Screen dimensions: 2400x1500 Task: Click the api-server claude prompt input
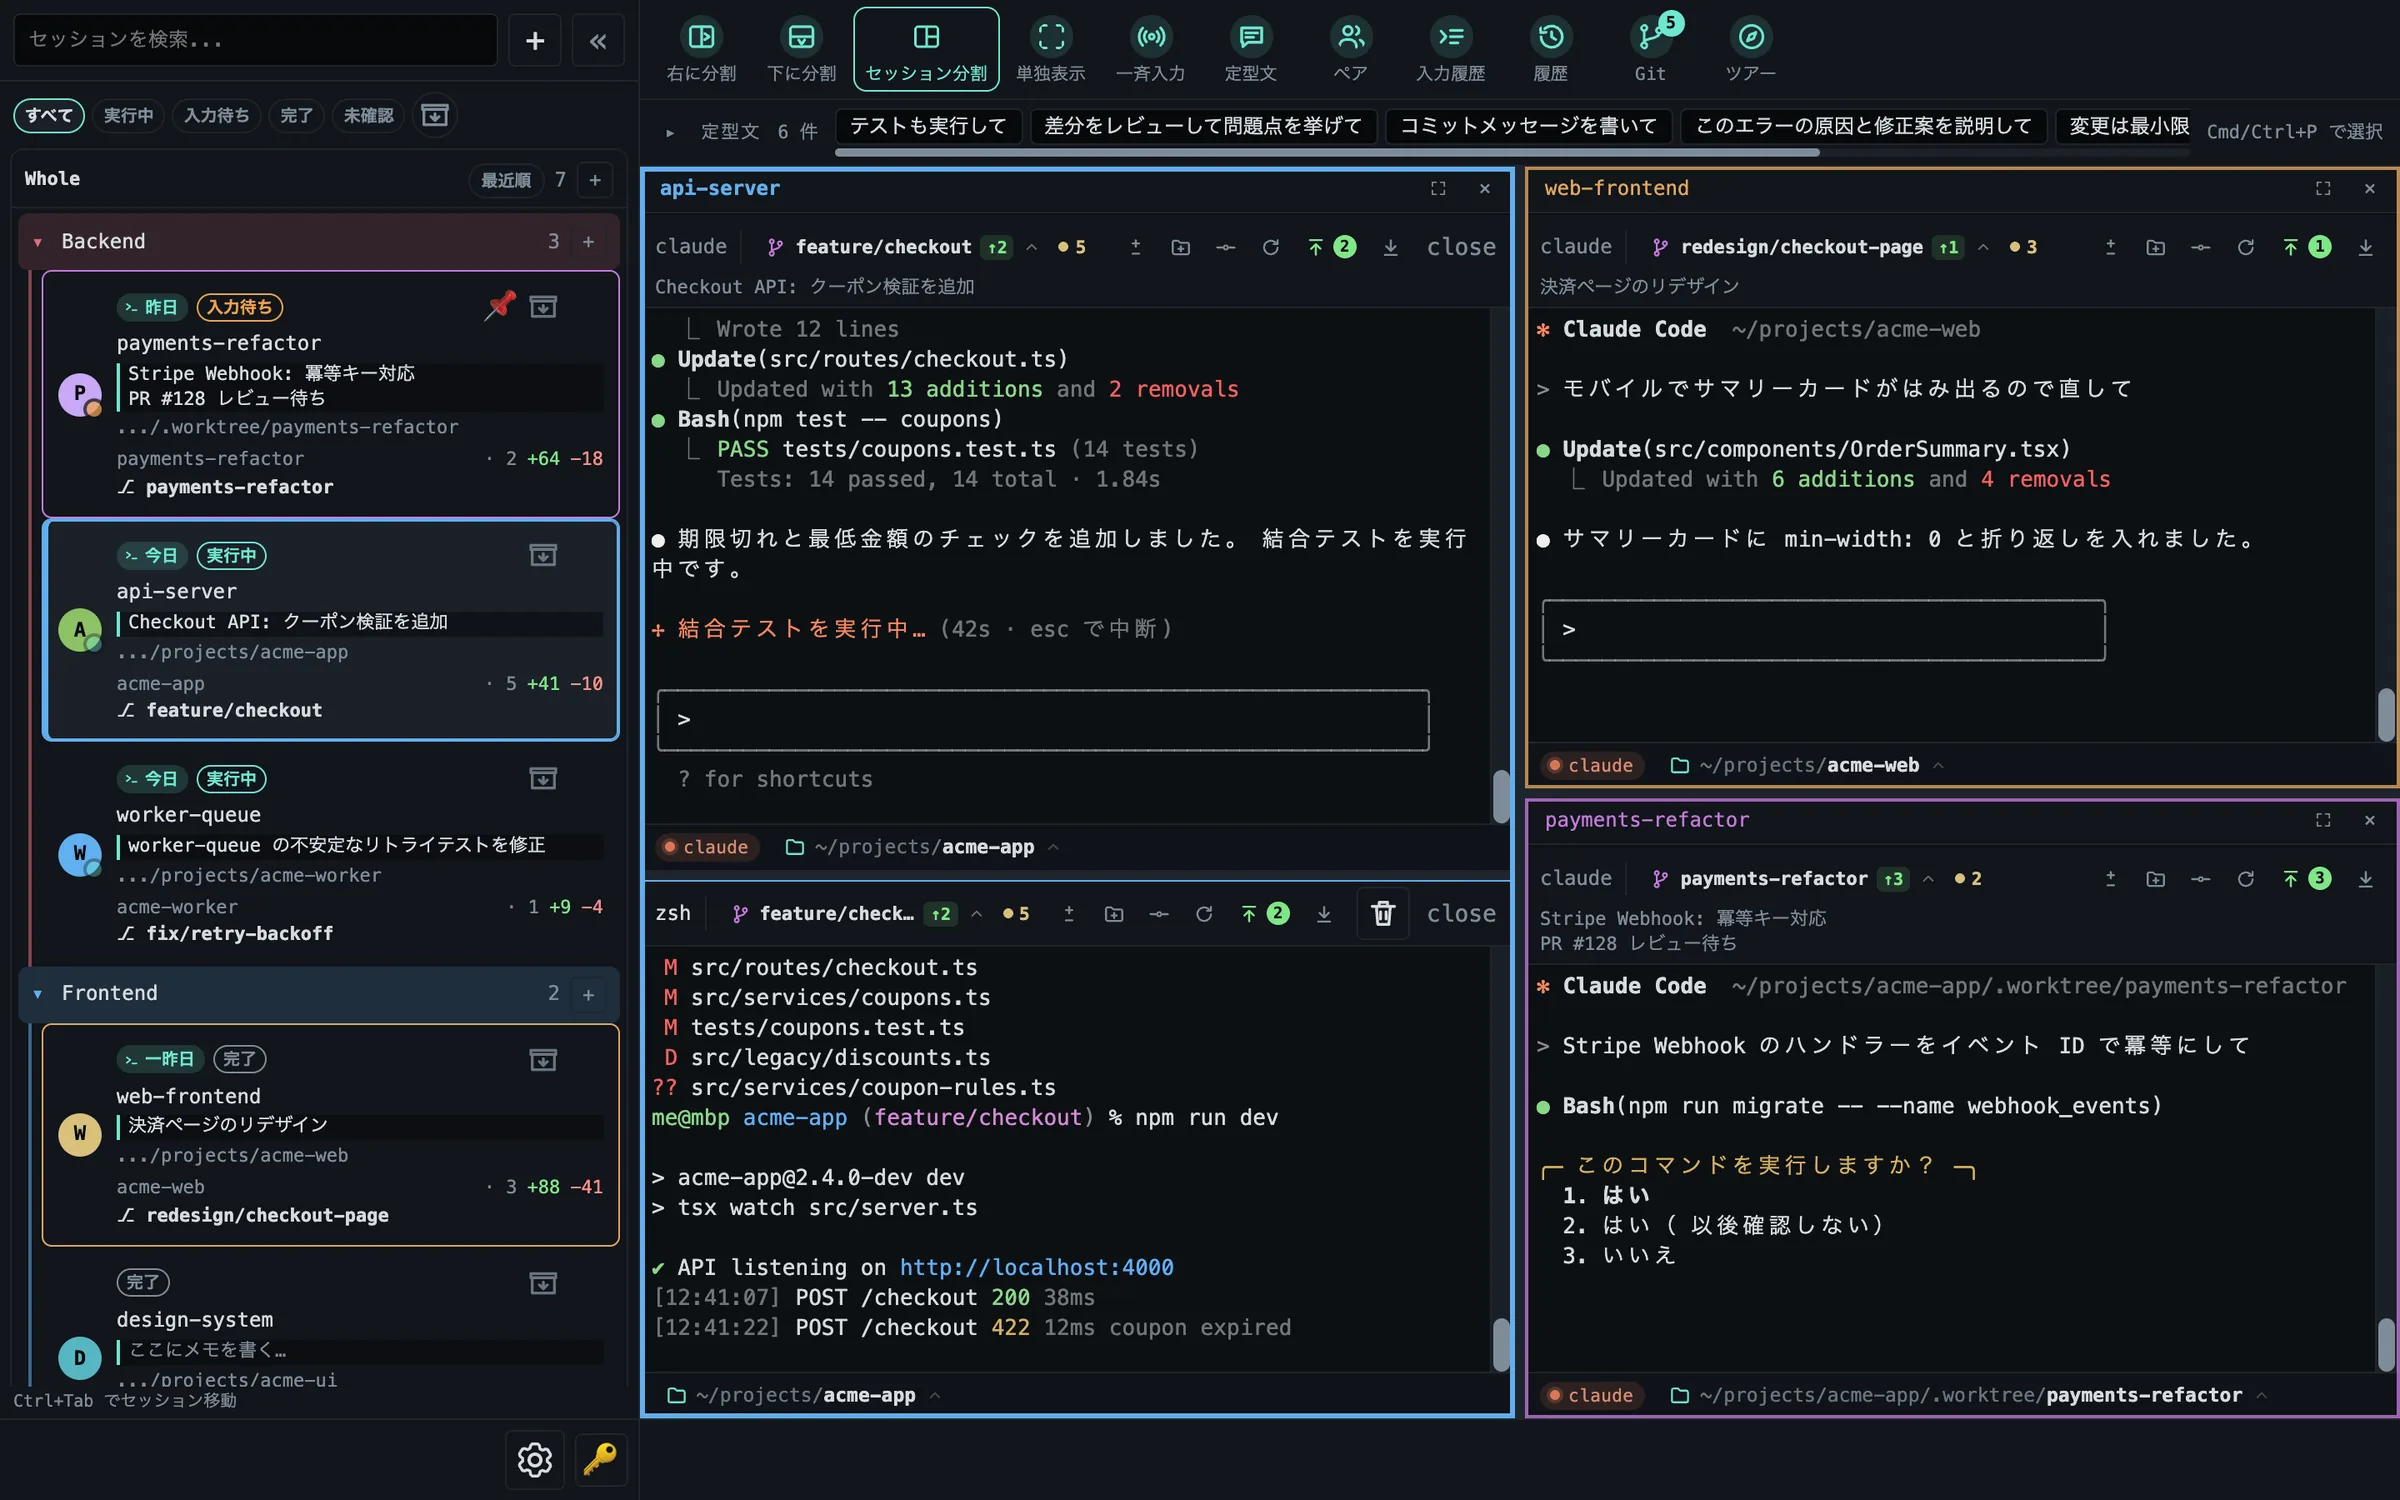(x=1043, y=720)
